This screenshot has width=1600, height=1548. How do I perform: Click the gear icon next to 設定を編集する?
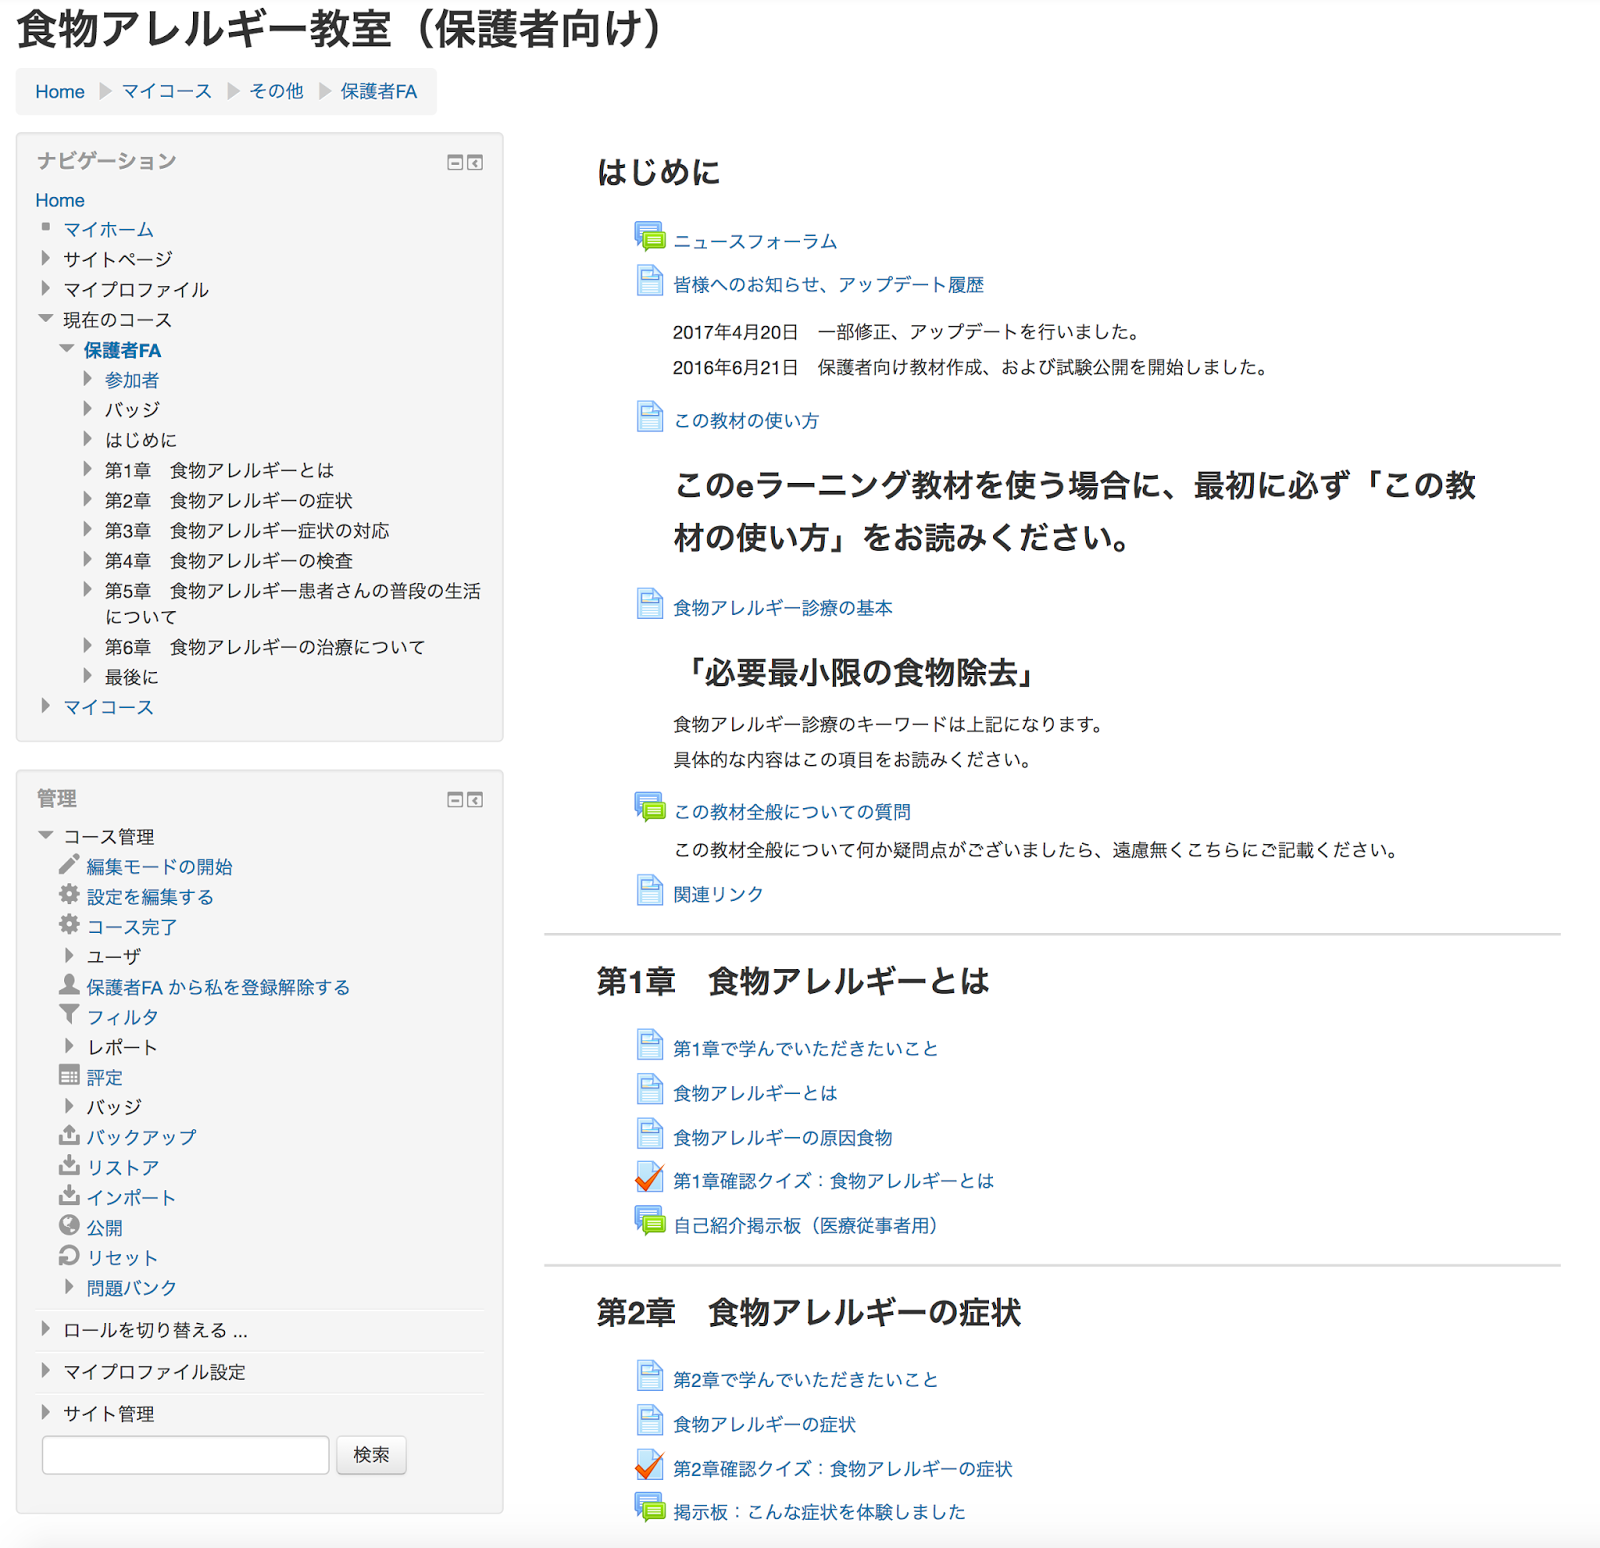[69, 894]
